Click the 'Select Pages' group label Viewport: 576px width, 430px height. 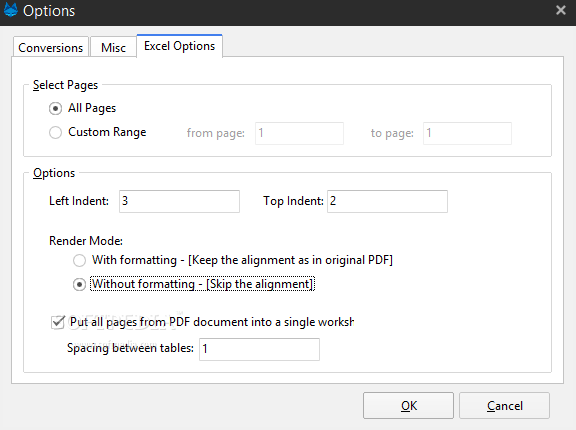(x=65, y=85)
